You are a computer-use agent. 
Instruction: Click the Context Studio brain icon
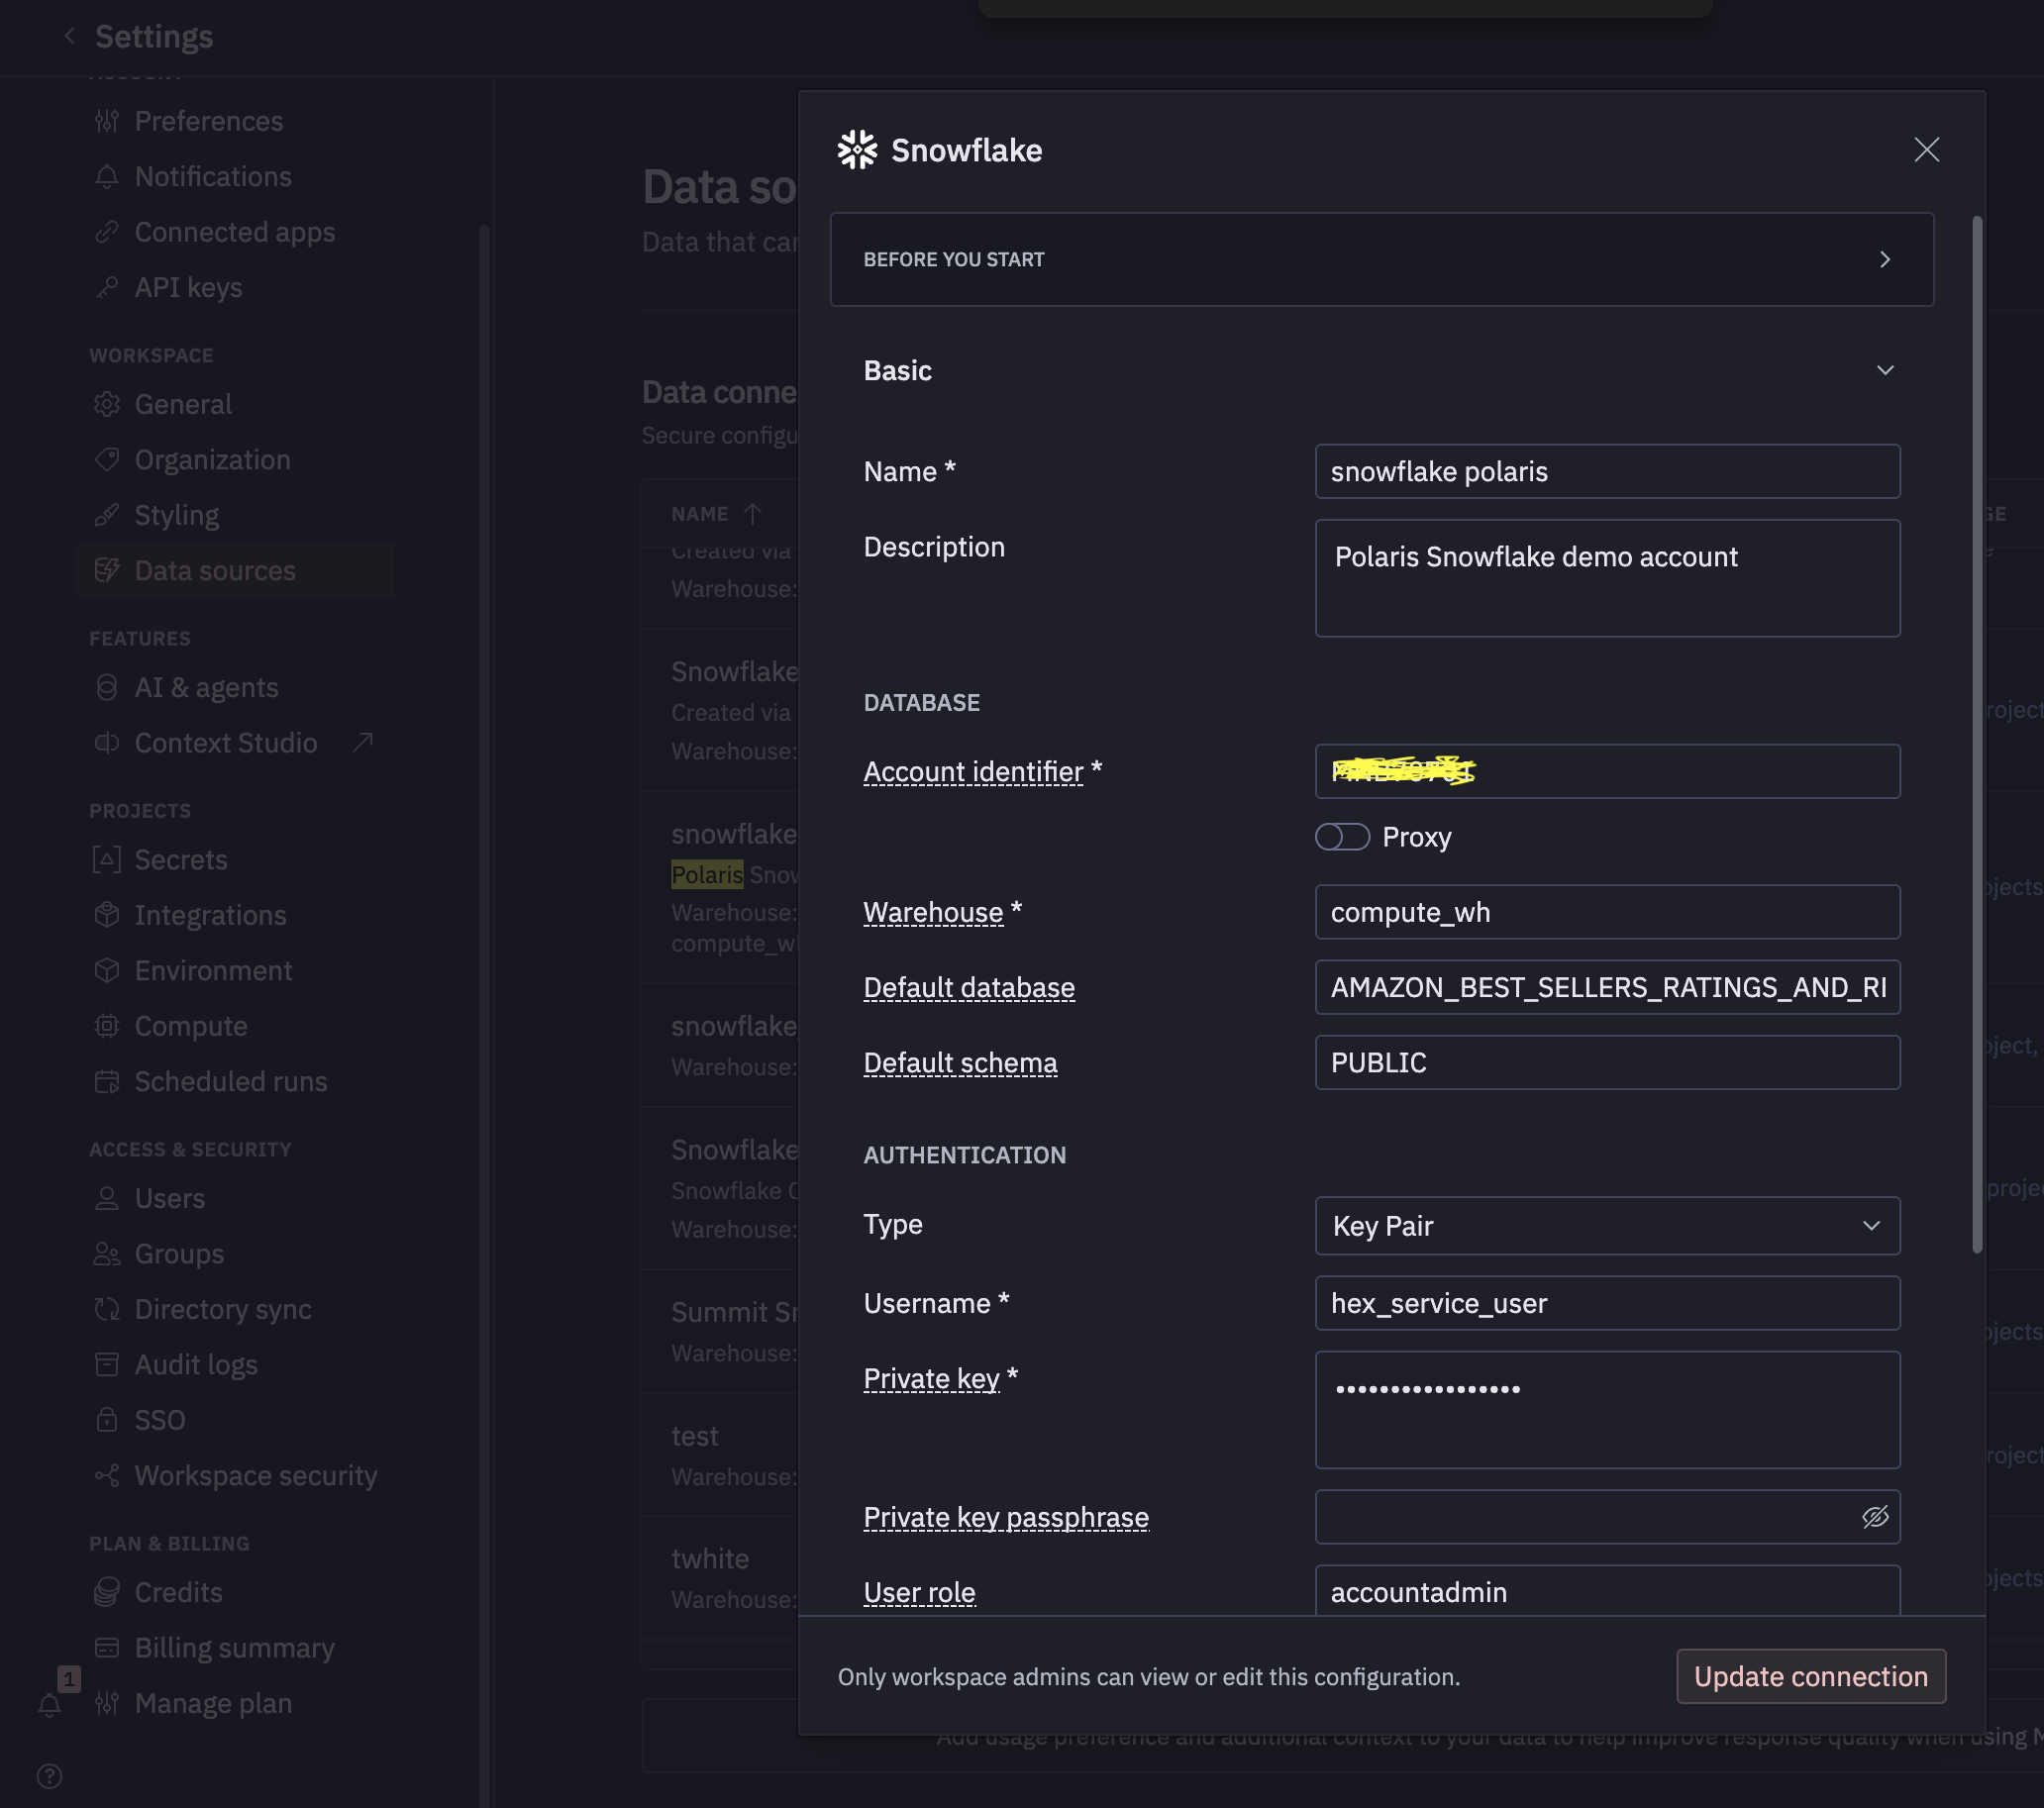tap(107, 743)
